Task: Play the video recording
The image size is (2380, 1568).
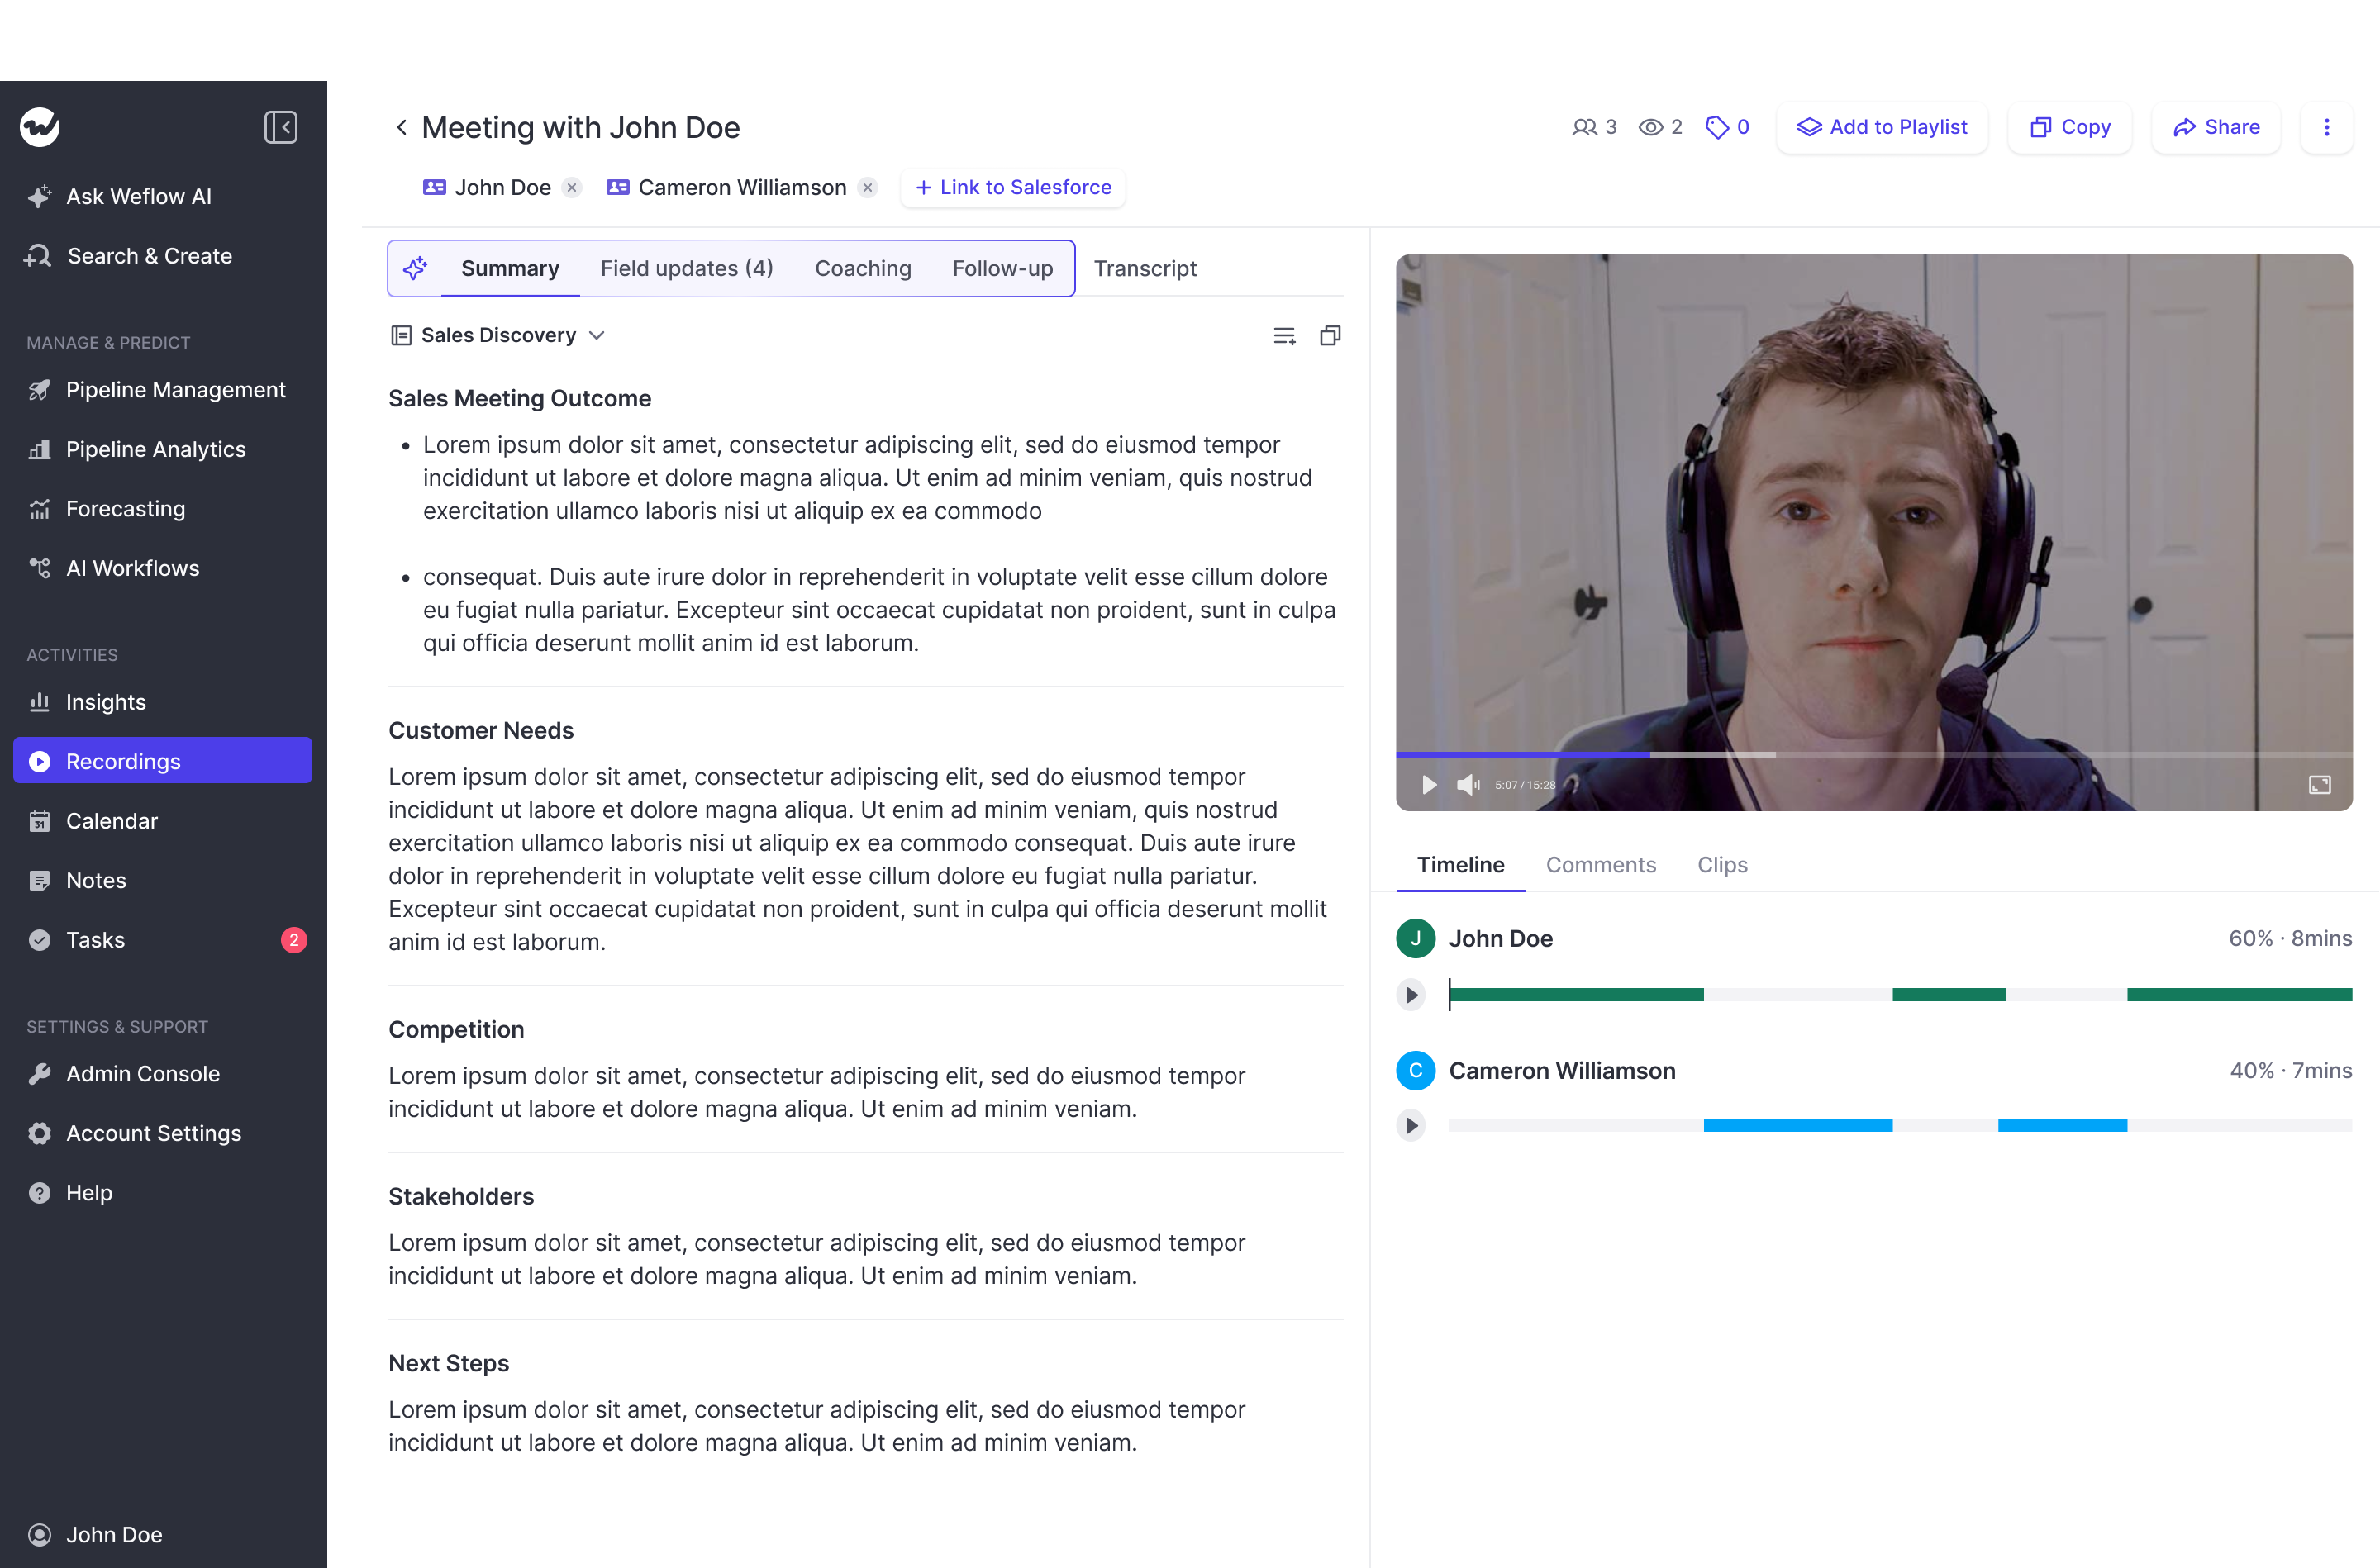Action: [x=1429, y=785]
